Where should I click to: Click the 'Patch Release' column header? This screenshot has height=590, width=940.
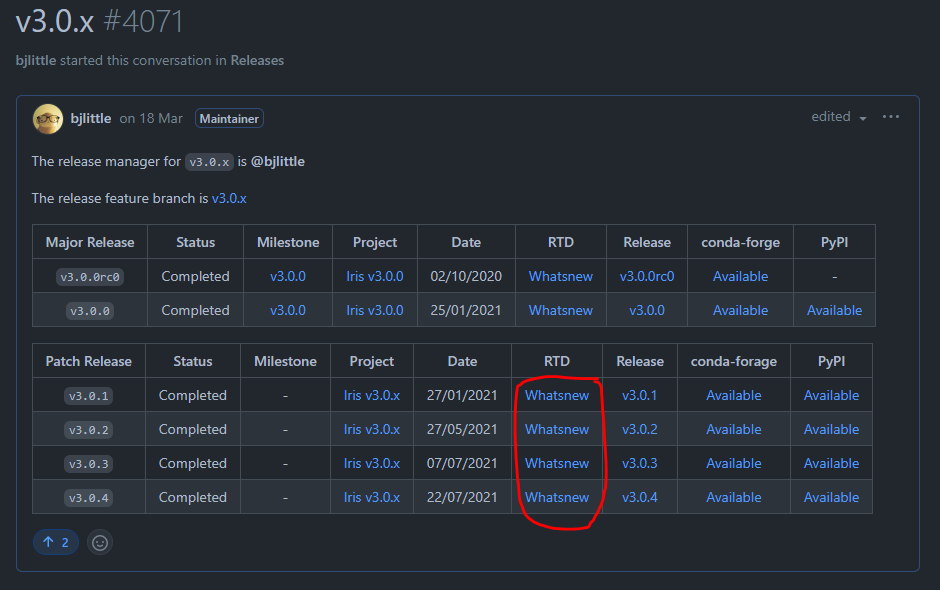coord(89,362)
